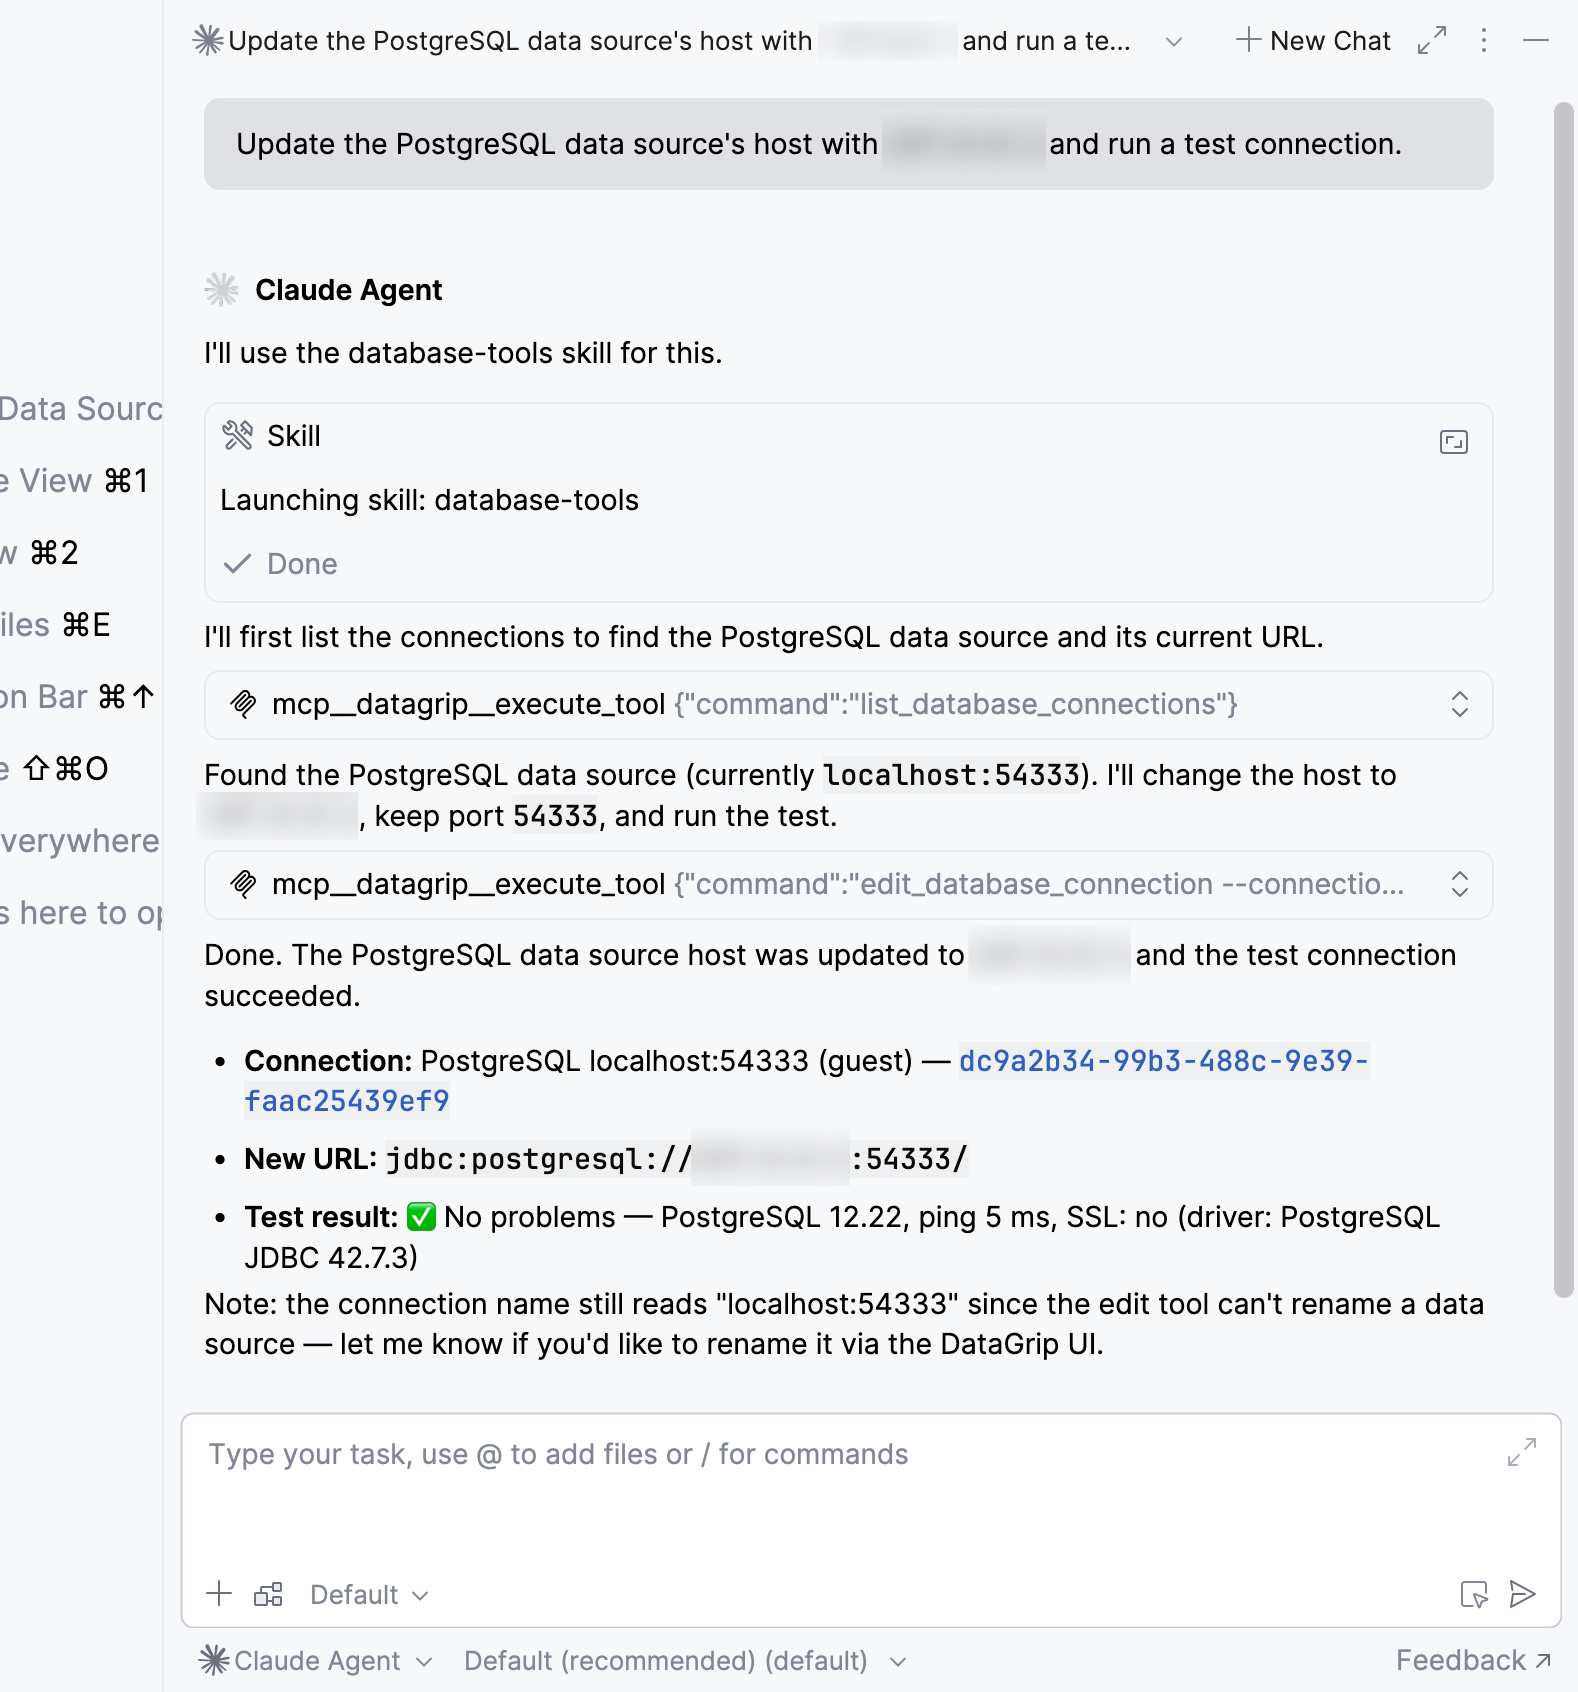Open the vertical three-dot options menu
The width and height of the screenshot is (1578, 1692).
pos(1484,41)
